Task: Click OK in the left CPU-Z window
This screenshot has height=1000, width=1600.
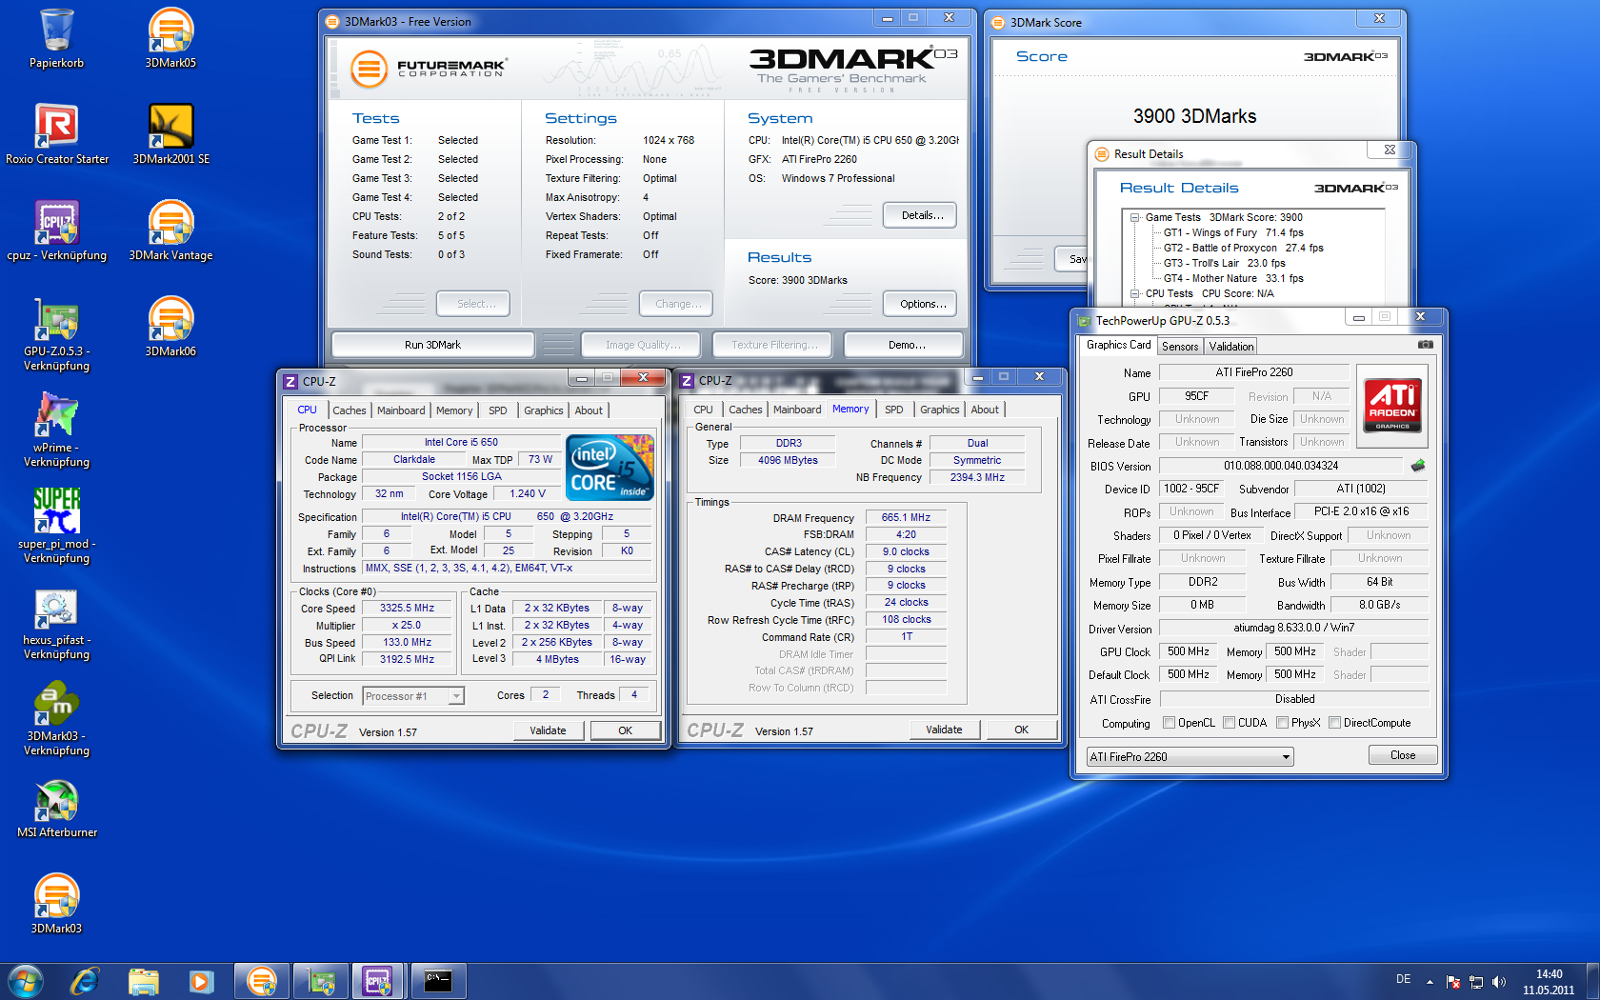Action: click(625, 731)
